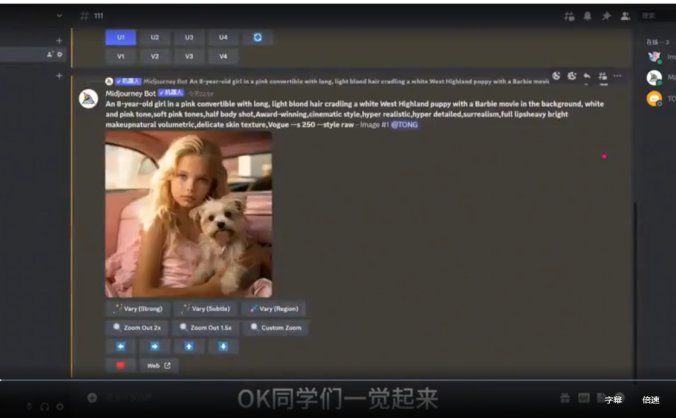Open notification settings bell icon
This screenshot has width=676, height=418.
point(588,16)
